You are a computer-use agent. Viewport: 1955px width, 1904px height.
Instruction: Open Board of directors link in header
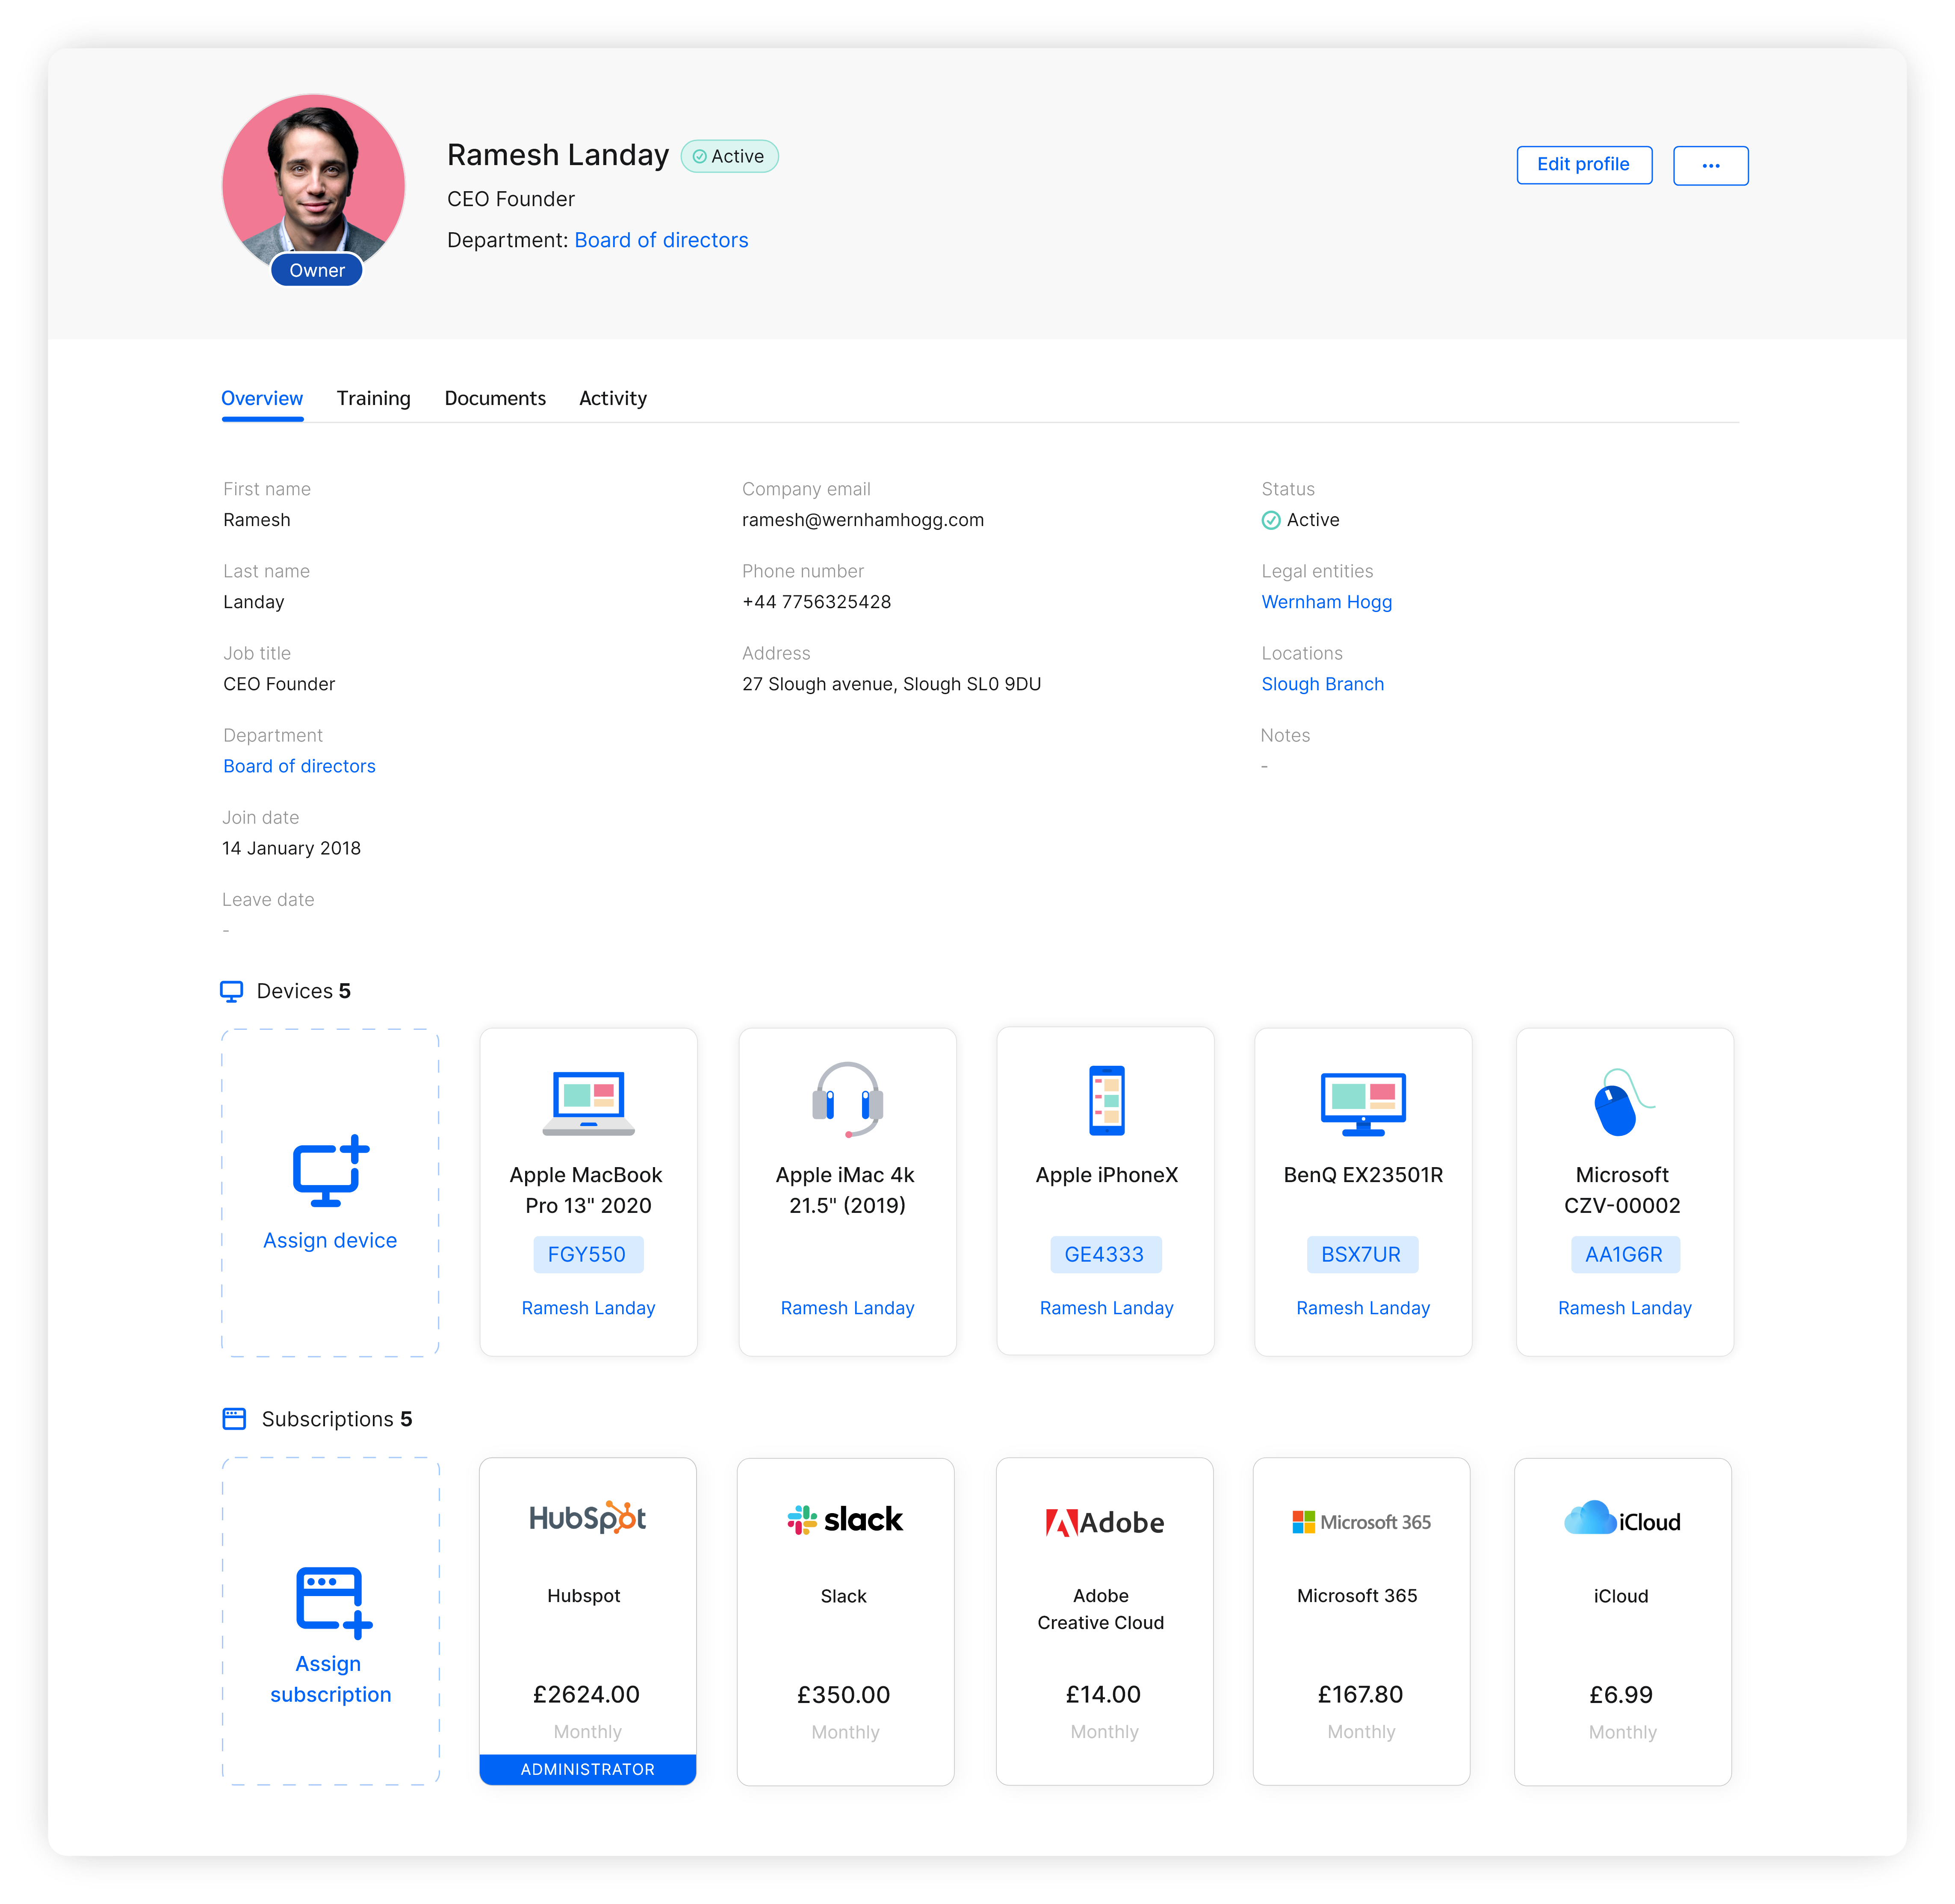click(x=661, y=240)
